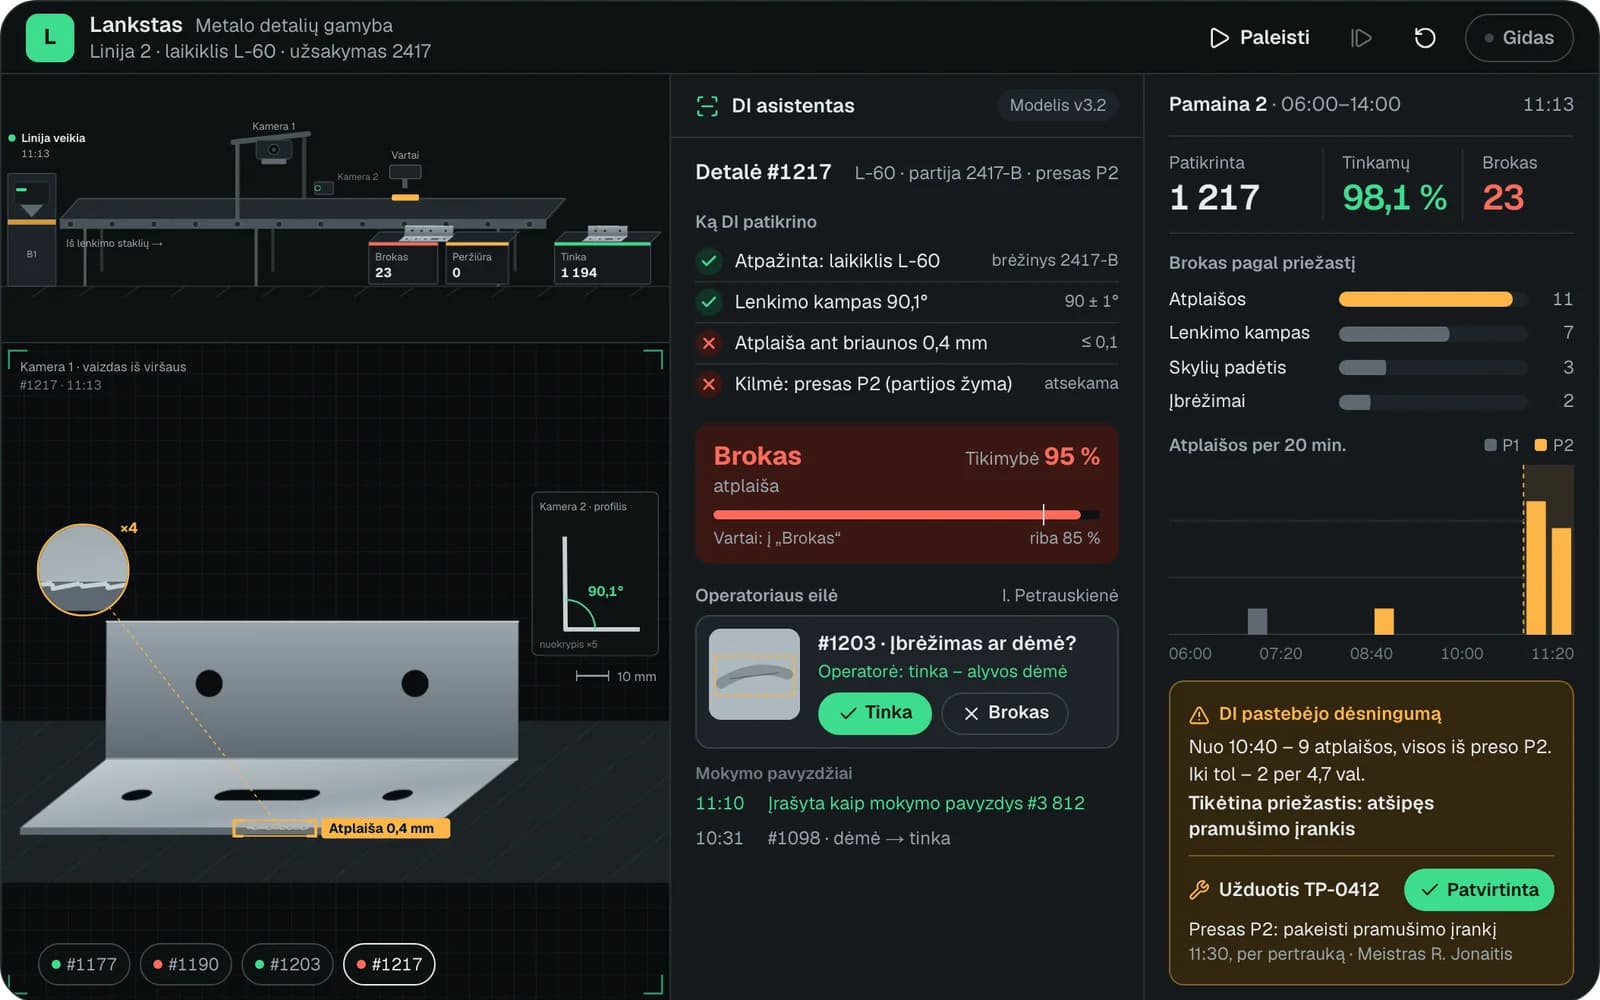The height and width of the screenshot is (1000, 1600).
Task: Click the ×4 magnifier burr close-up
Action: 83,570
